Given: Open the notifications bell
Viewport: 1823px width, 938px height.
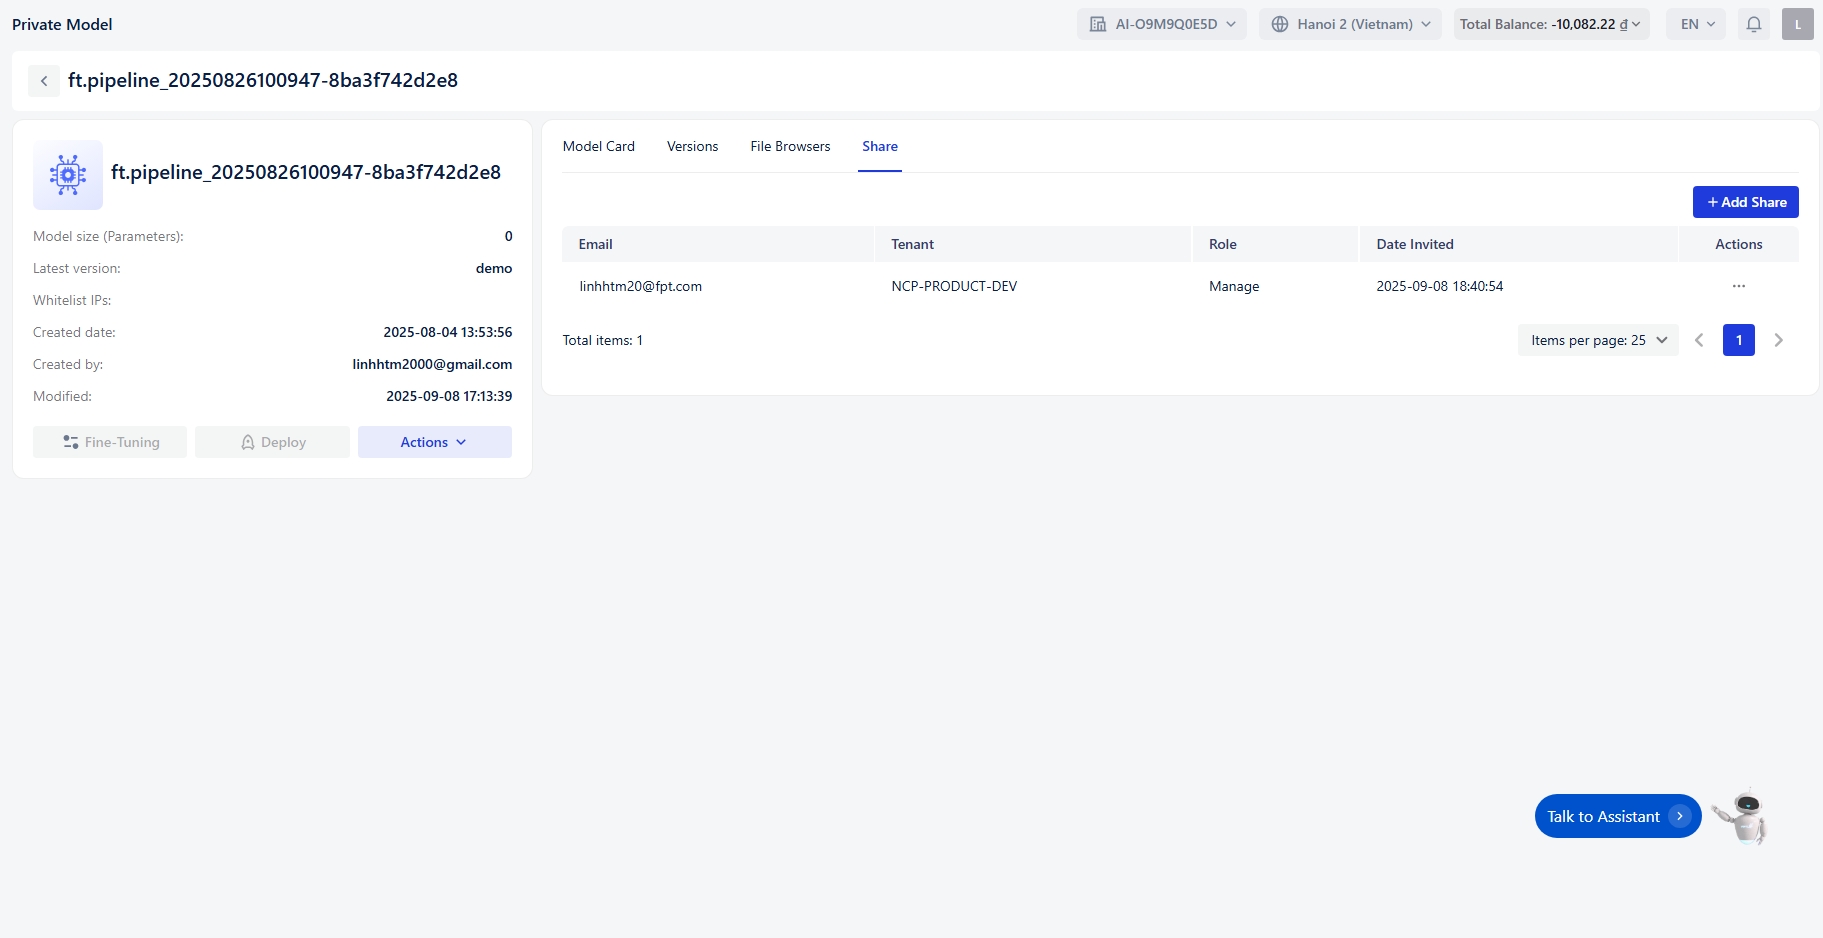Looking at the screenshot, I should (1753, 24).
